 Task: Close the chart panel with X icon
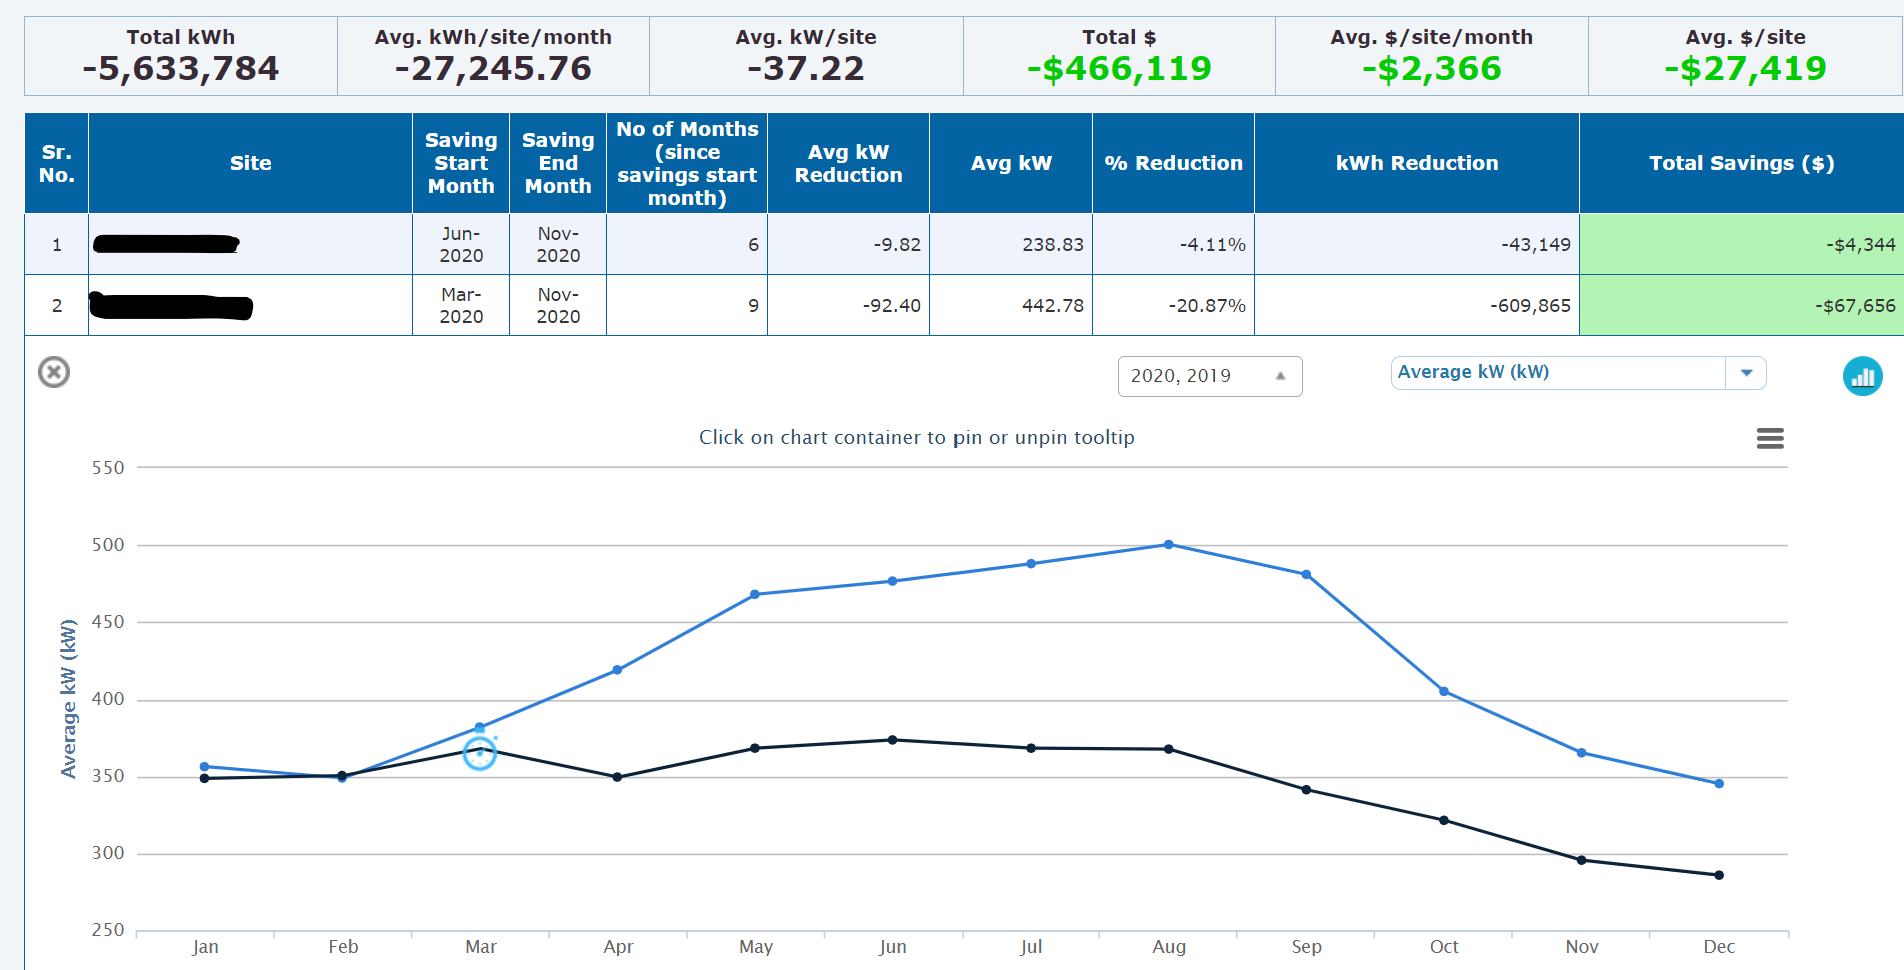click(x=54, y=372)
